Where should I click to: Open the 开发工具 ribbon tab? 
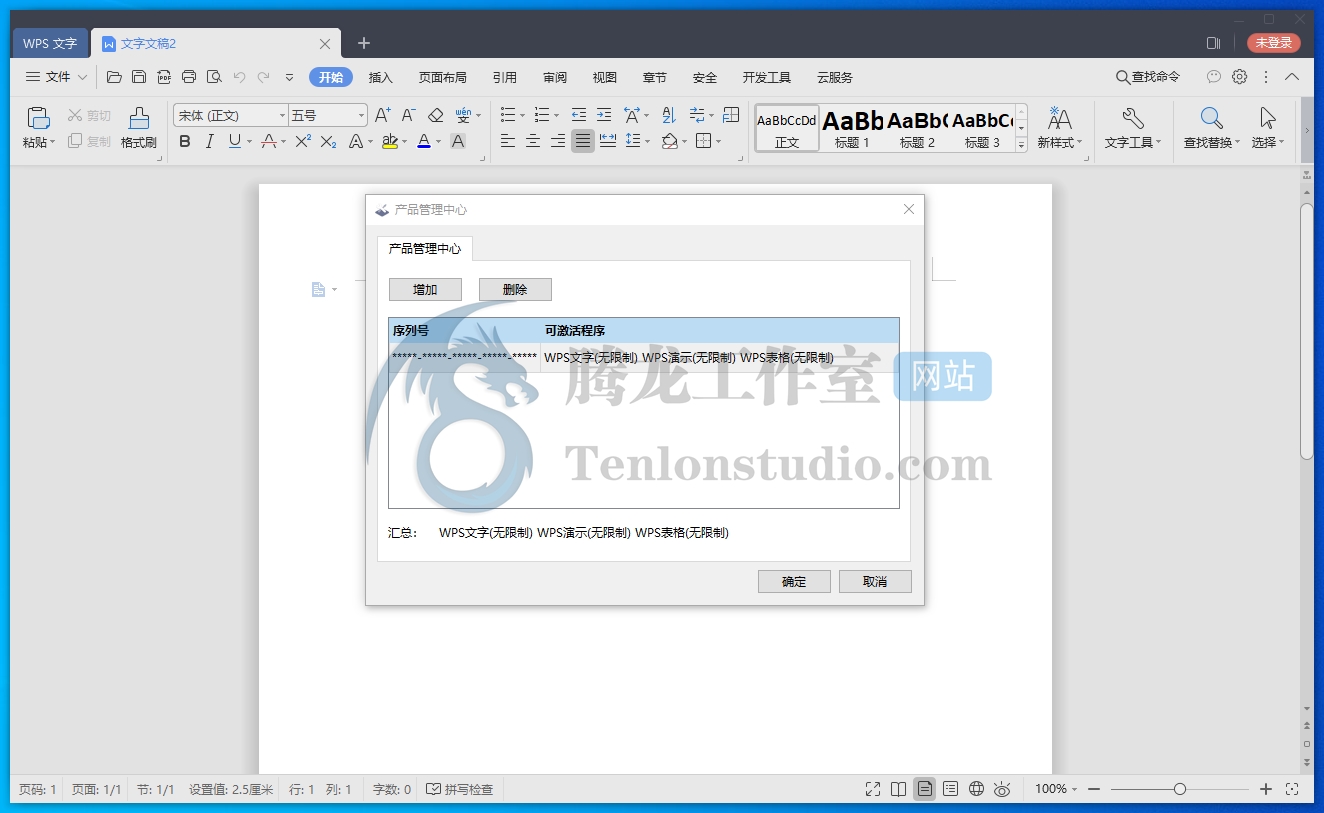pyautogui.click(x=766, y=77)
